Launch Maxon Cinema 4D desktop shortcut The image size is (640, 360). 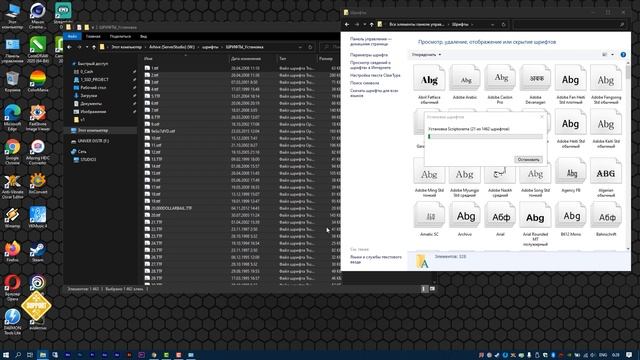click(x=38, y=16)
